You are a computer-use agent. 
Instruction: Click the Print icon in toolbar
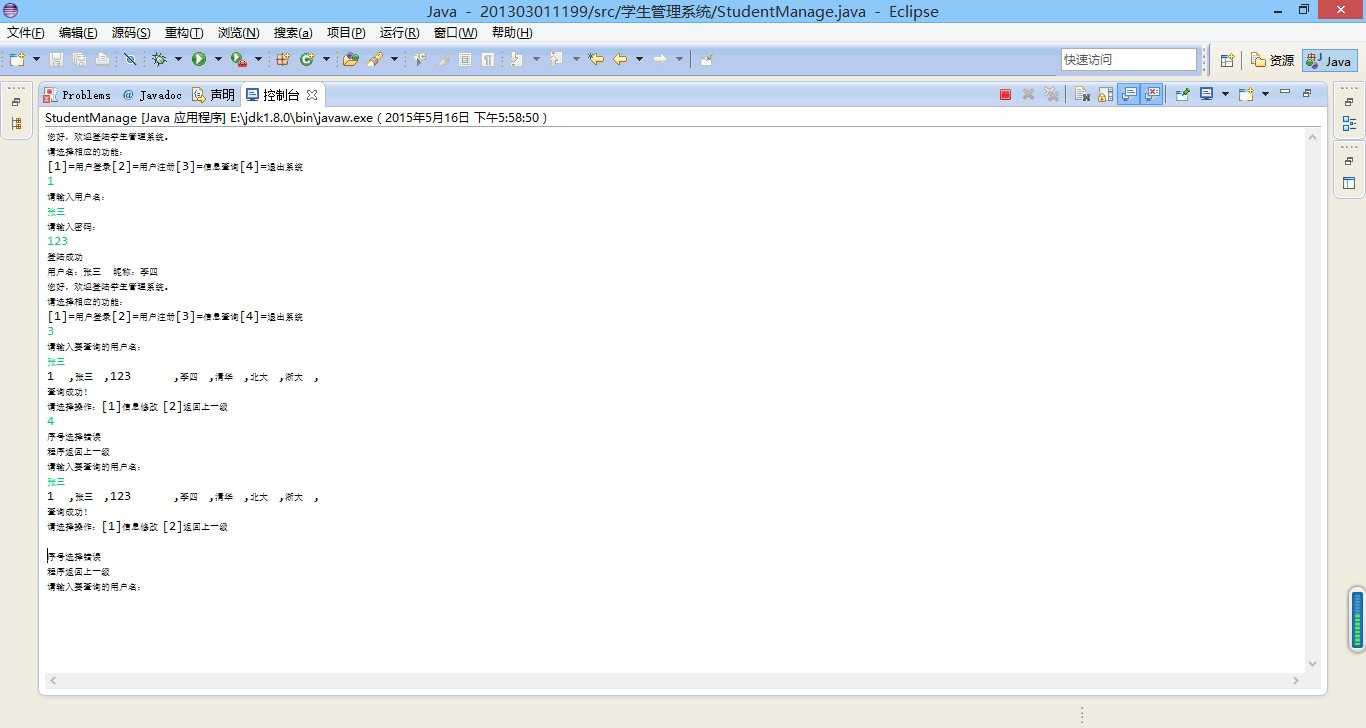pos(102,60)
